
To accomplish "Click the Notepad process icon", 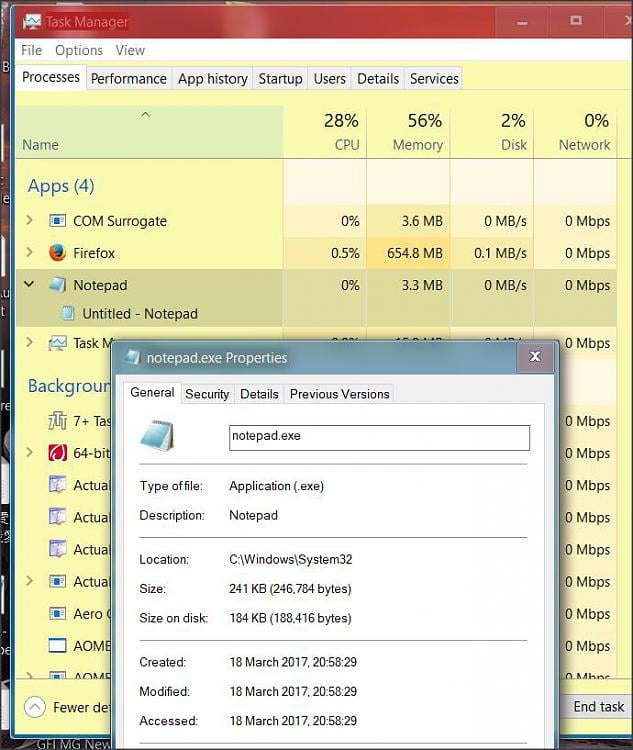I will point(57,285).
